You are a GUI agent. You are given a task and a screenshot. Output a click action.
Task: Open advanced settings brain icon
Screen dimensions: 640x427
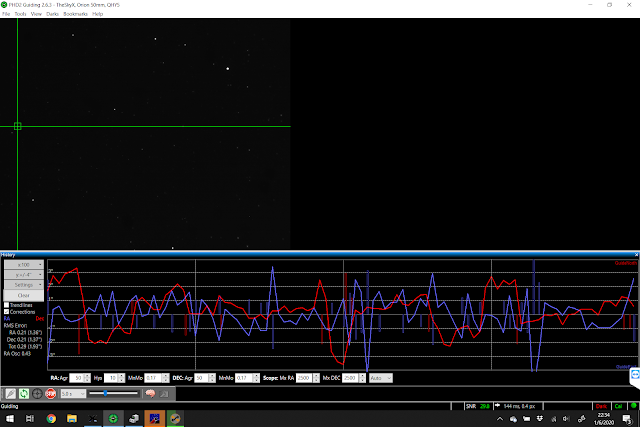(x=150, y=394)
